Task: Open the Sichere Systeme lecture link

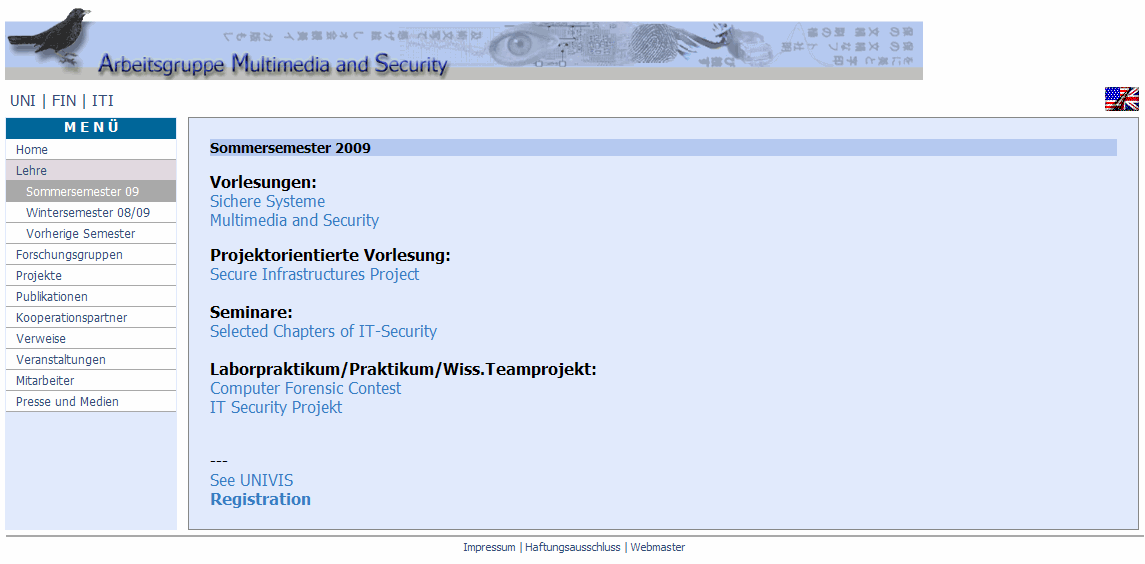Action: click(267, 202)
